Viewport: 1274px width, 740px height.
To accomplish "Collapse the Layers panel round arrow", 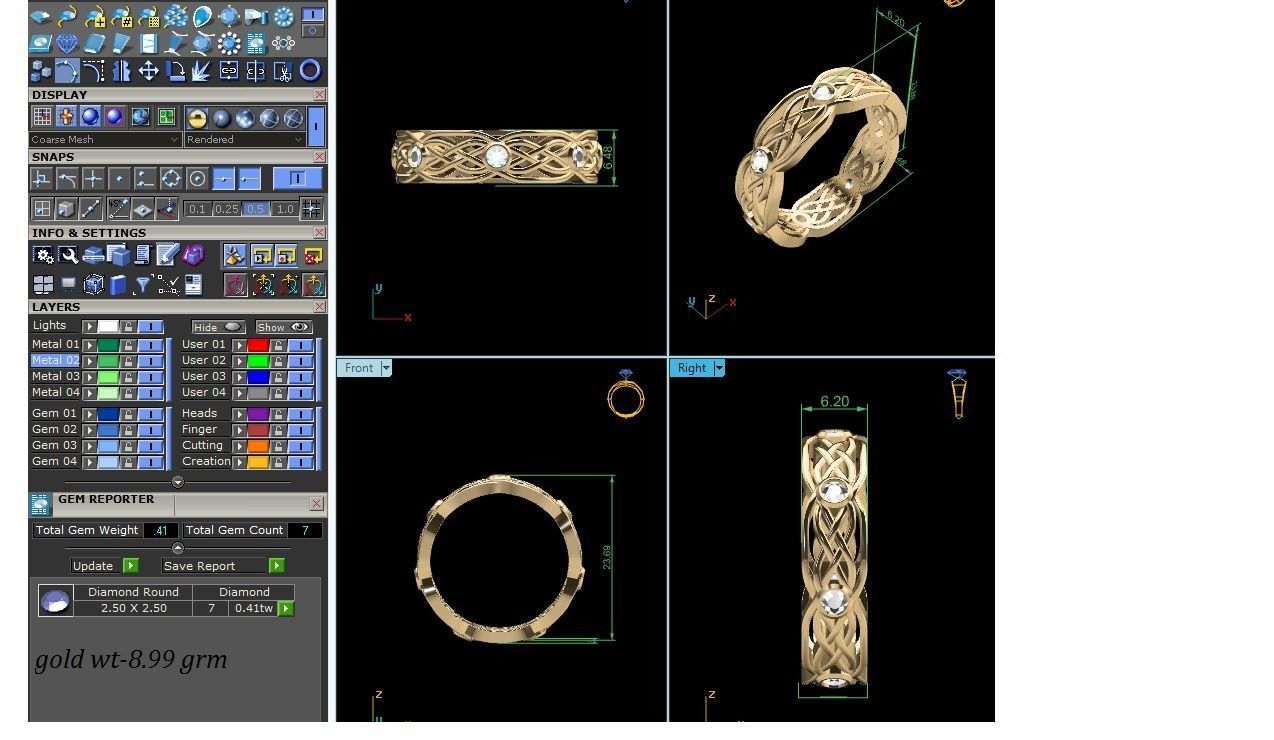I will point(178,482).
